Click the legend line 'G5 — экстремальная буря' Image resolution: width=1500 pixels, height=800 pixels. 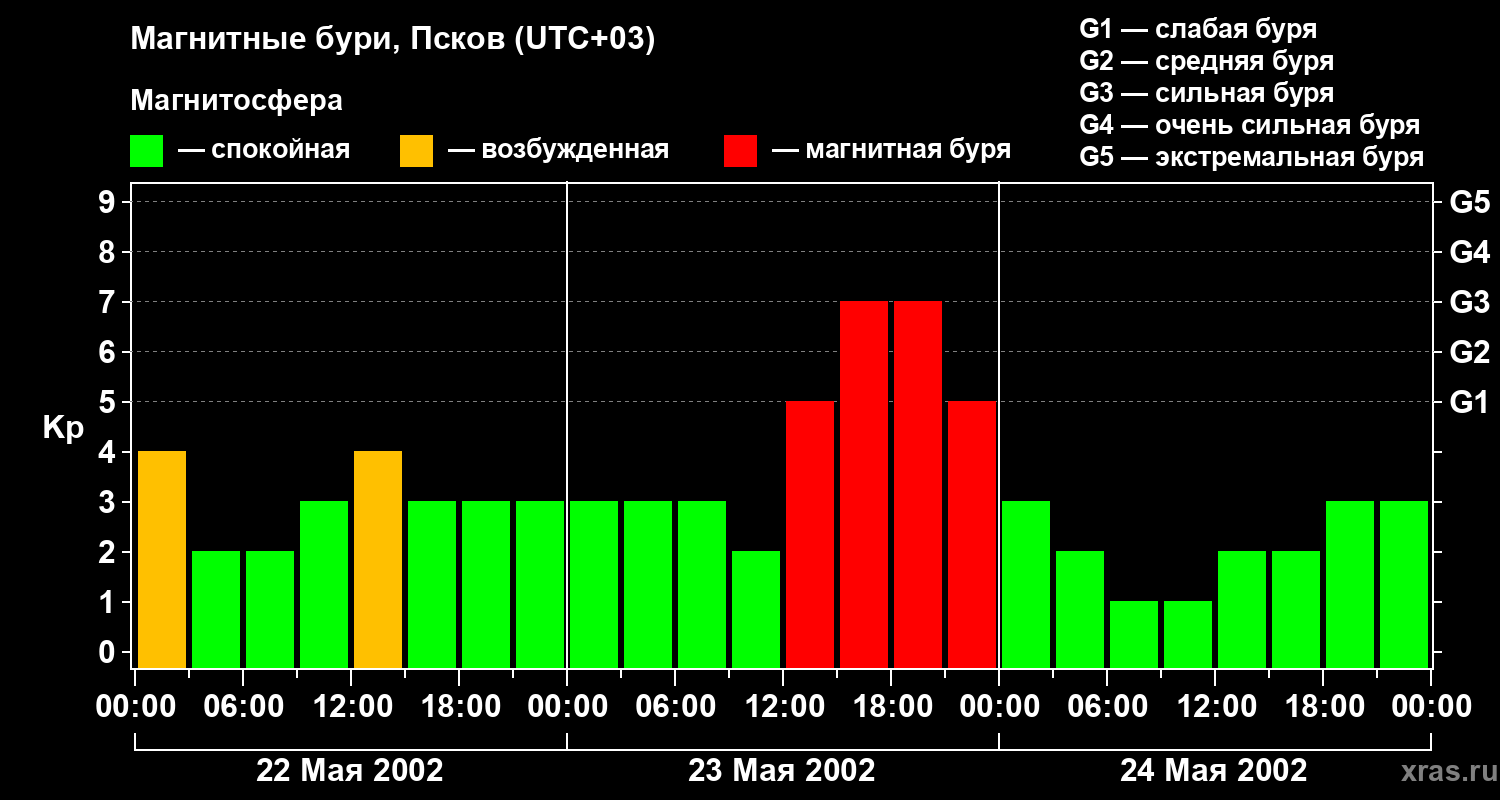coord(1251,157)
